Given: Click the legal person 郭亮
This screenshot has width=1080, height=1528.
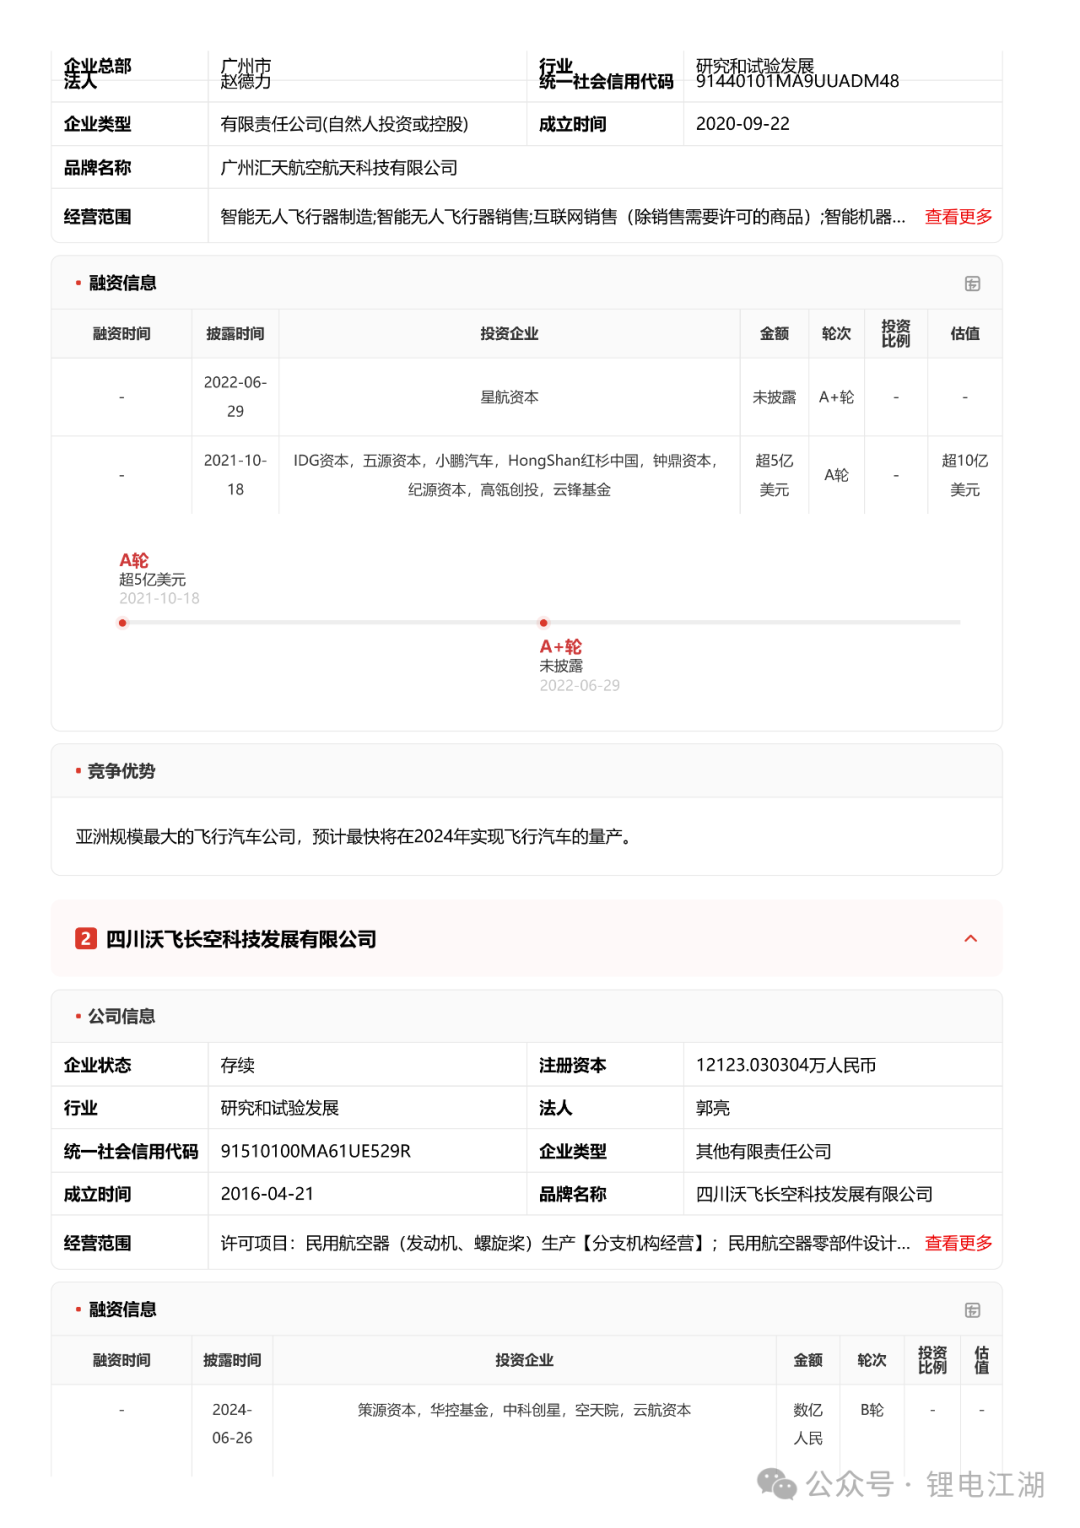Looking at the screenshot, I should pos(712,1108).
